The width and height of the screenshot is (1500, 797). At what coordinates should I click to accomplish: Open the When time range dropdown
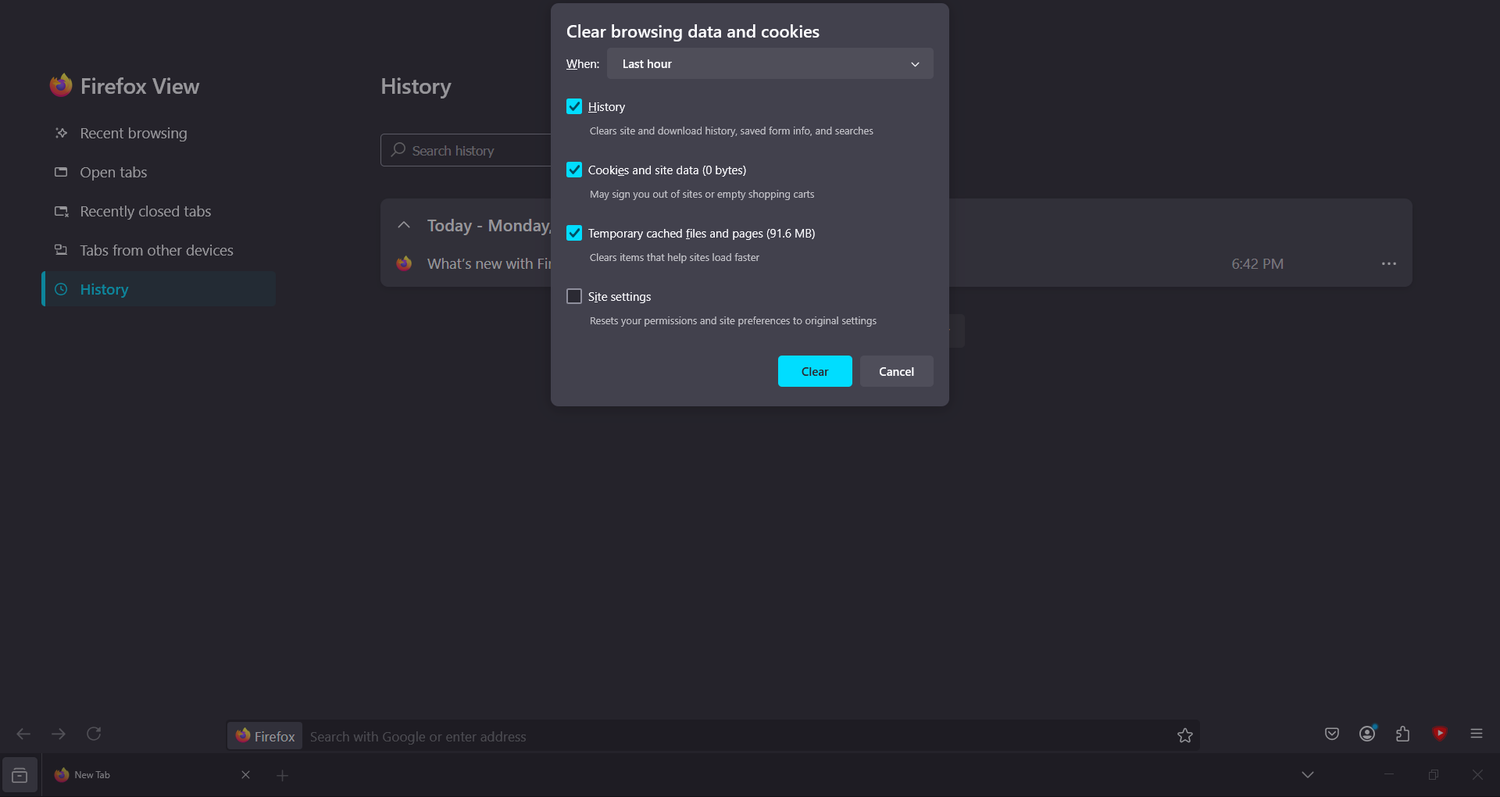(770, 64)
